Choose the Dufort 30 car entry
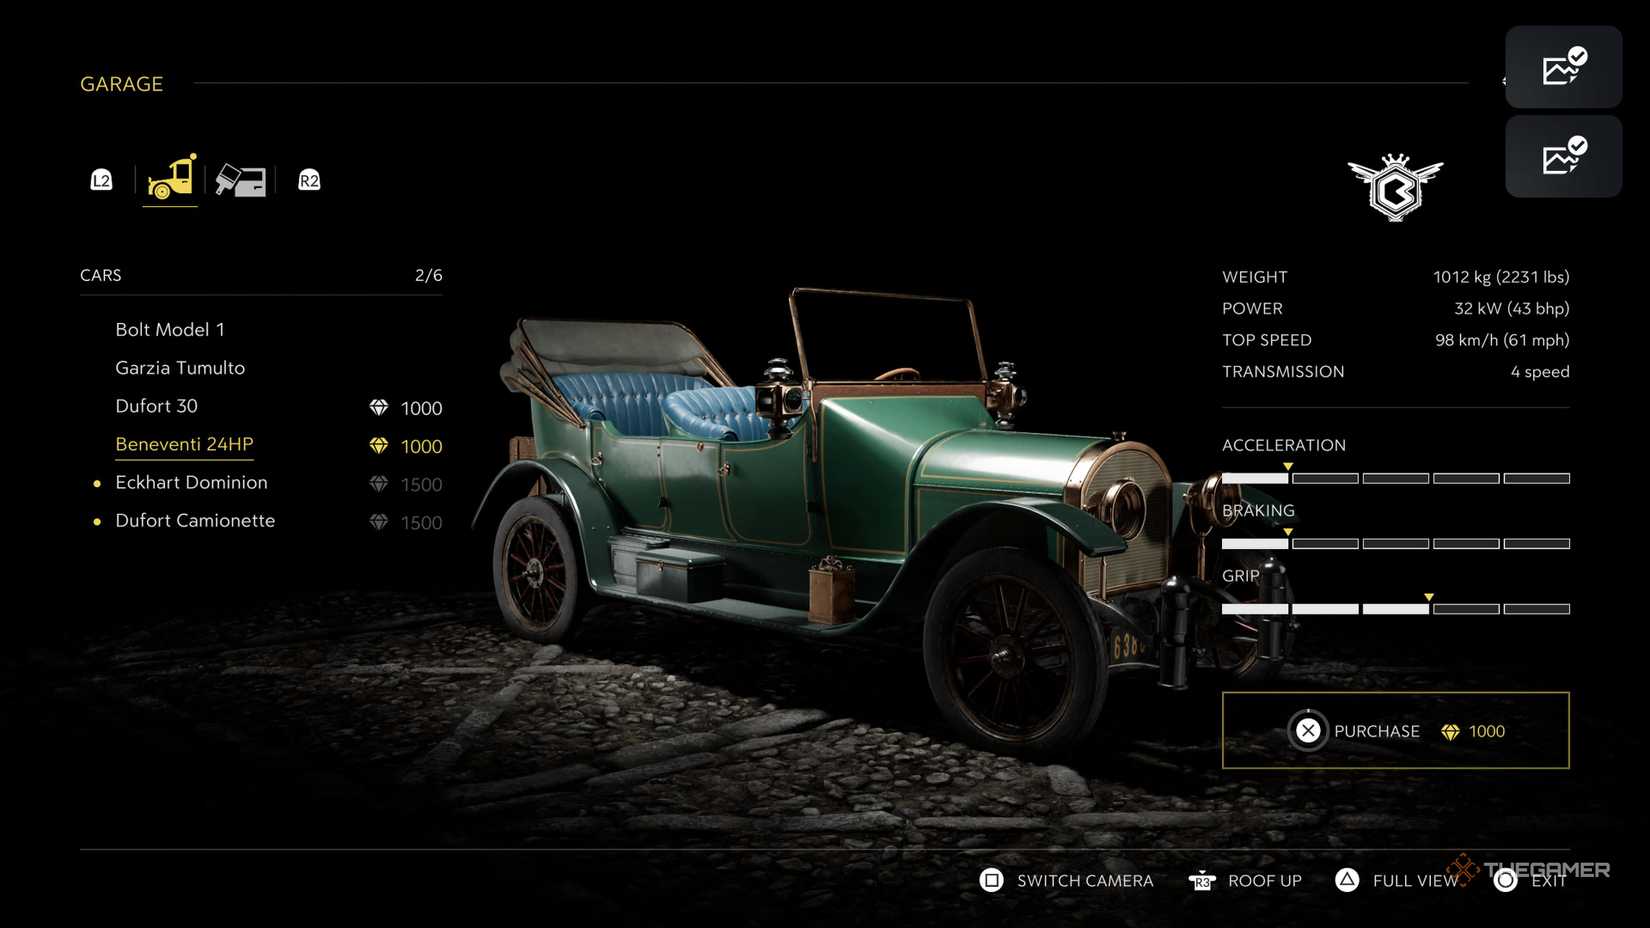1650x928 pixels. click(157, 406)
